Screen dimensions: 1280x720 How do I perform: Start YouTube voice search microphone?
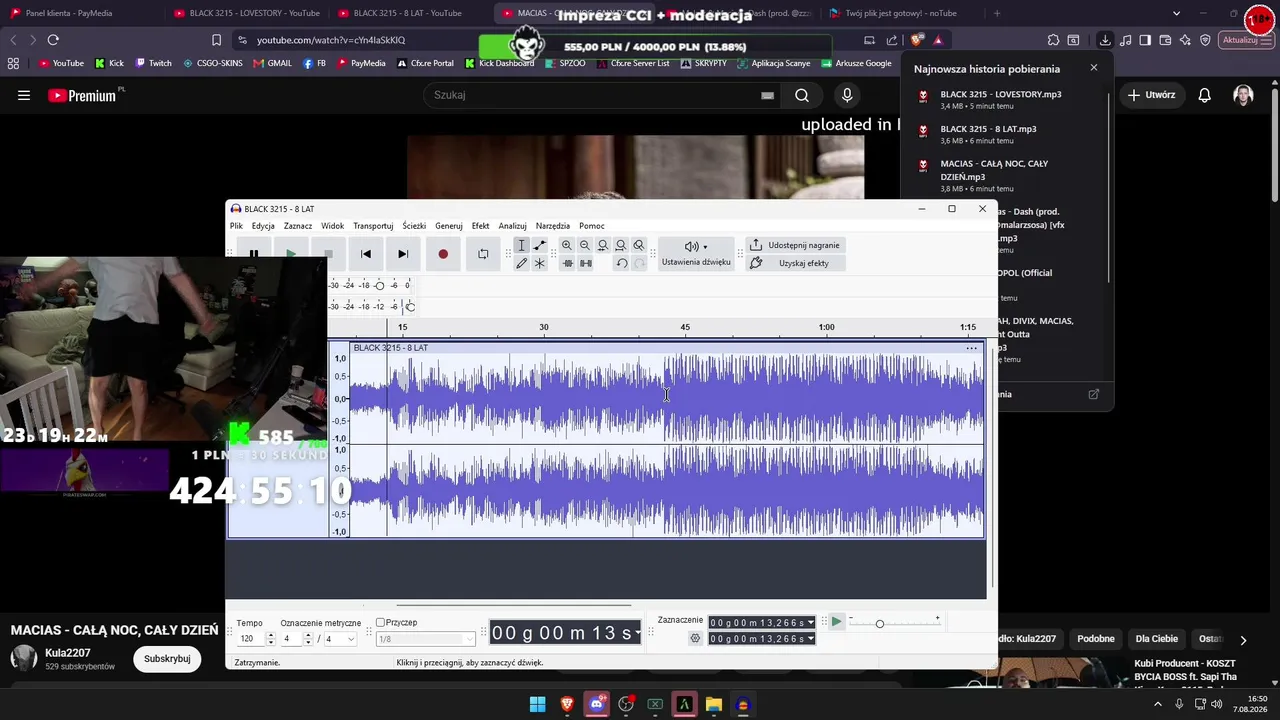tap(847, 95)
